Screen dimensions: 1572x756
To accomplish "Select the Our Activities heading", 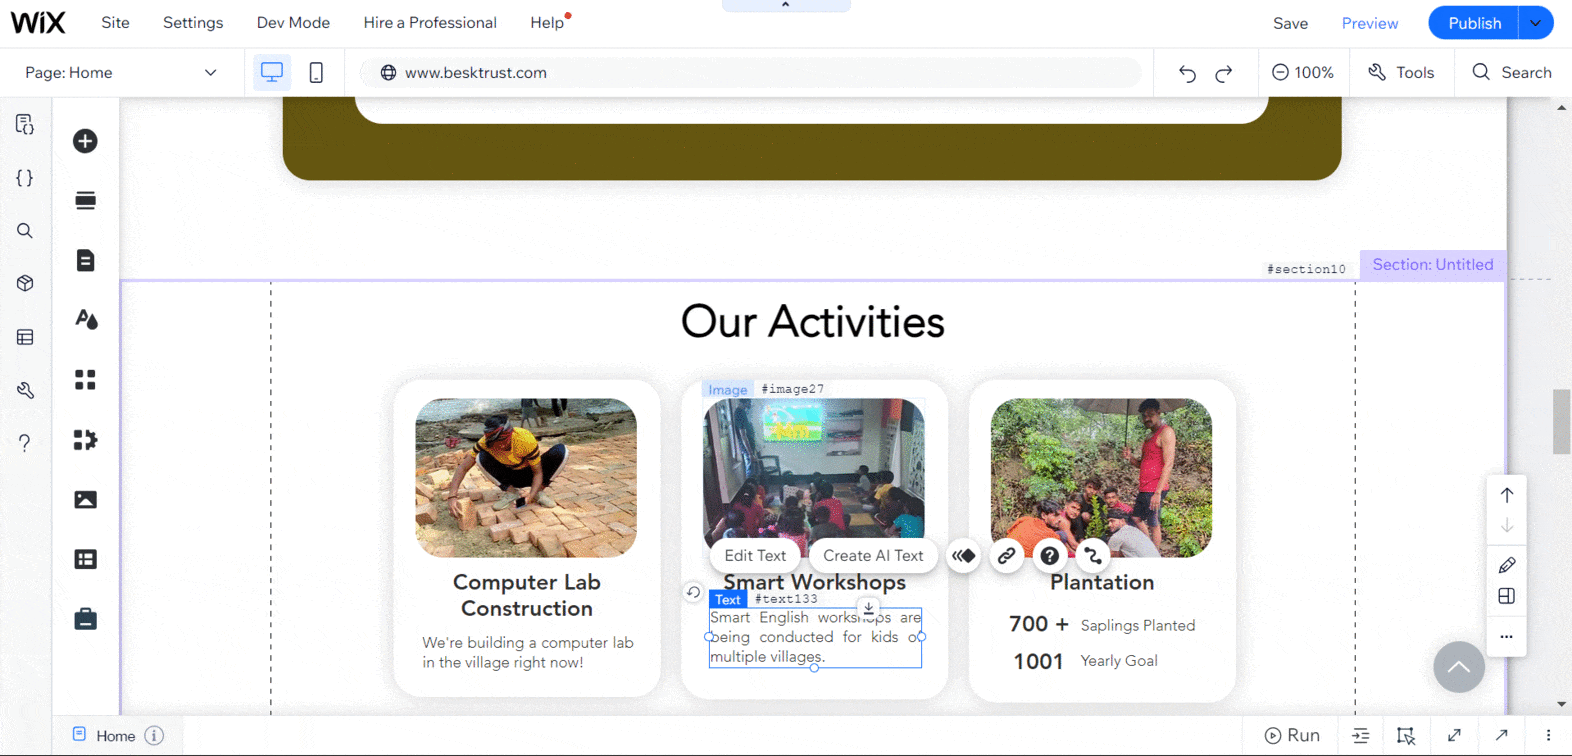I will click(812, 322).
